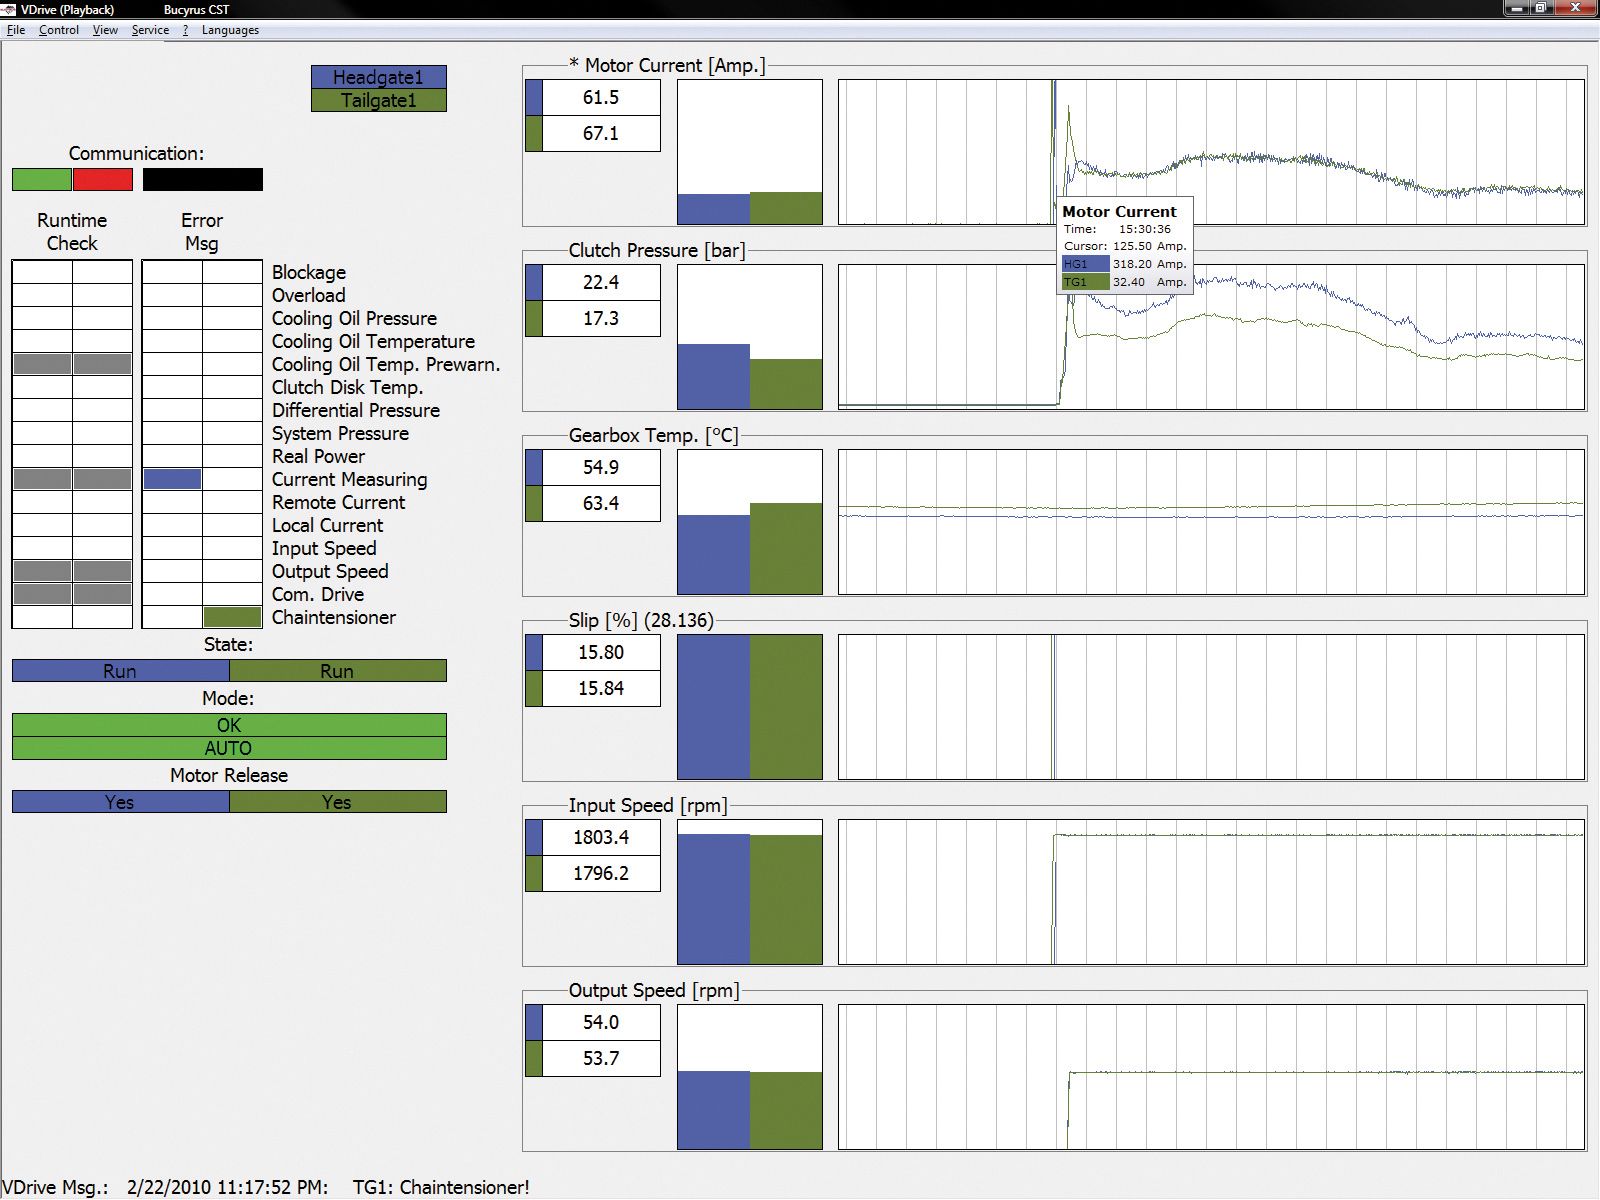Click the OK mode bar
The image size is (1600, 1200).
(x=229, y=725)
